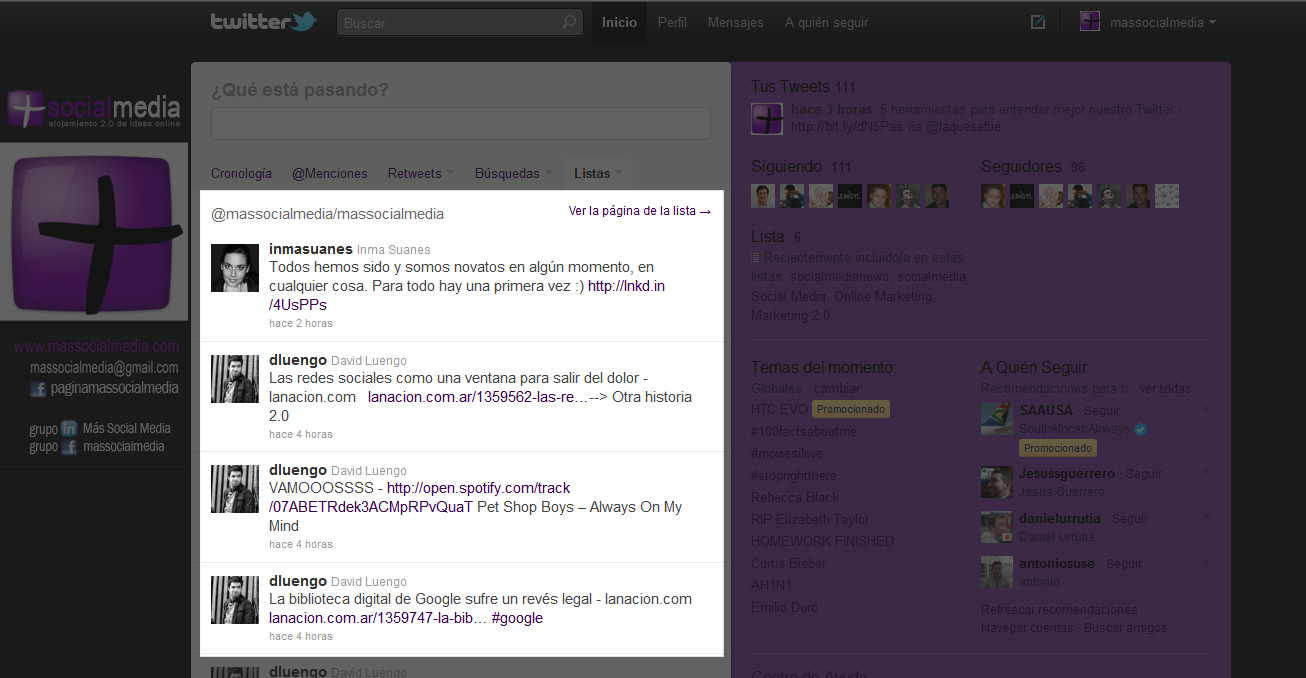Open the lnkd.in link in Inma's tweet

click(626, 286)
